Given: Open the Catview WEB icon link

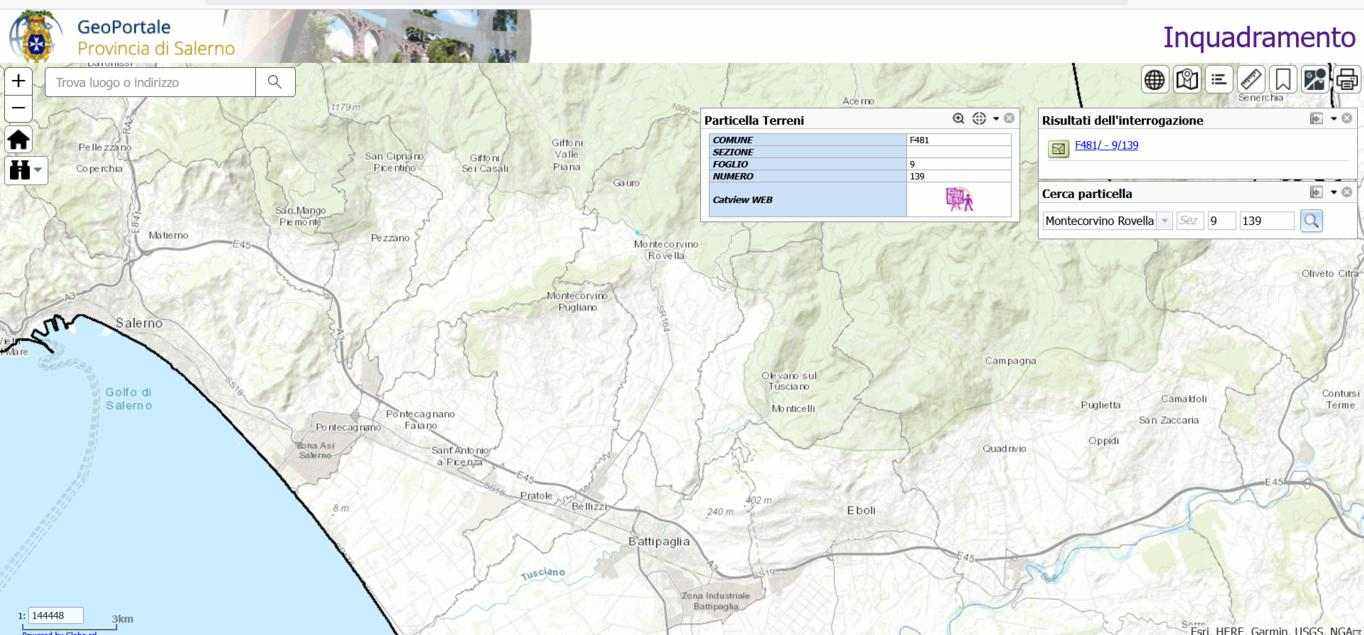Looking at the screenshot, I should click(x=959, y=200).
